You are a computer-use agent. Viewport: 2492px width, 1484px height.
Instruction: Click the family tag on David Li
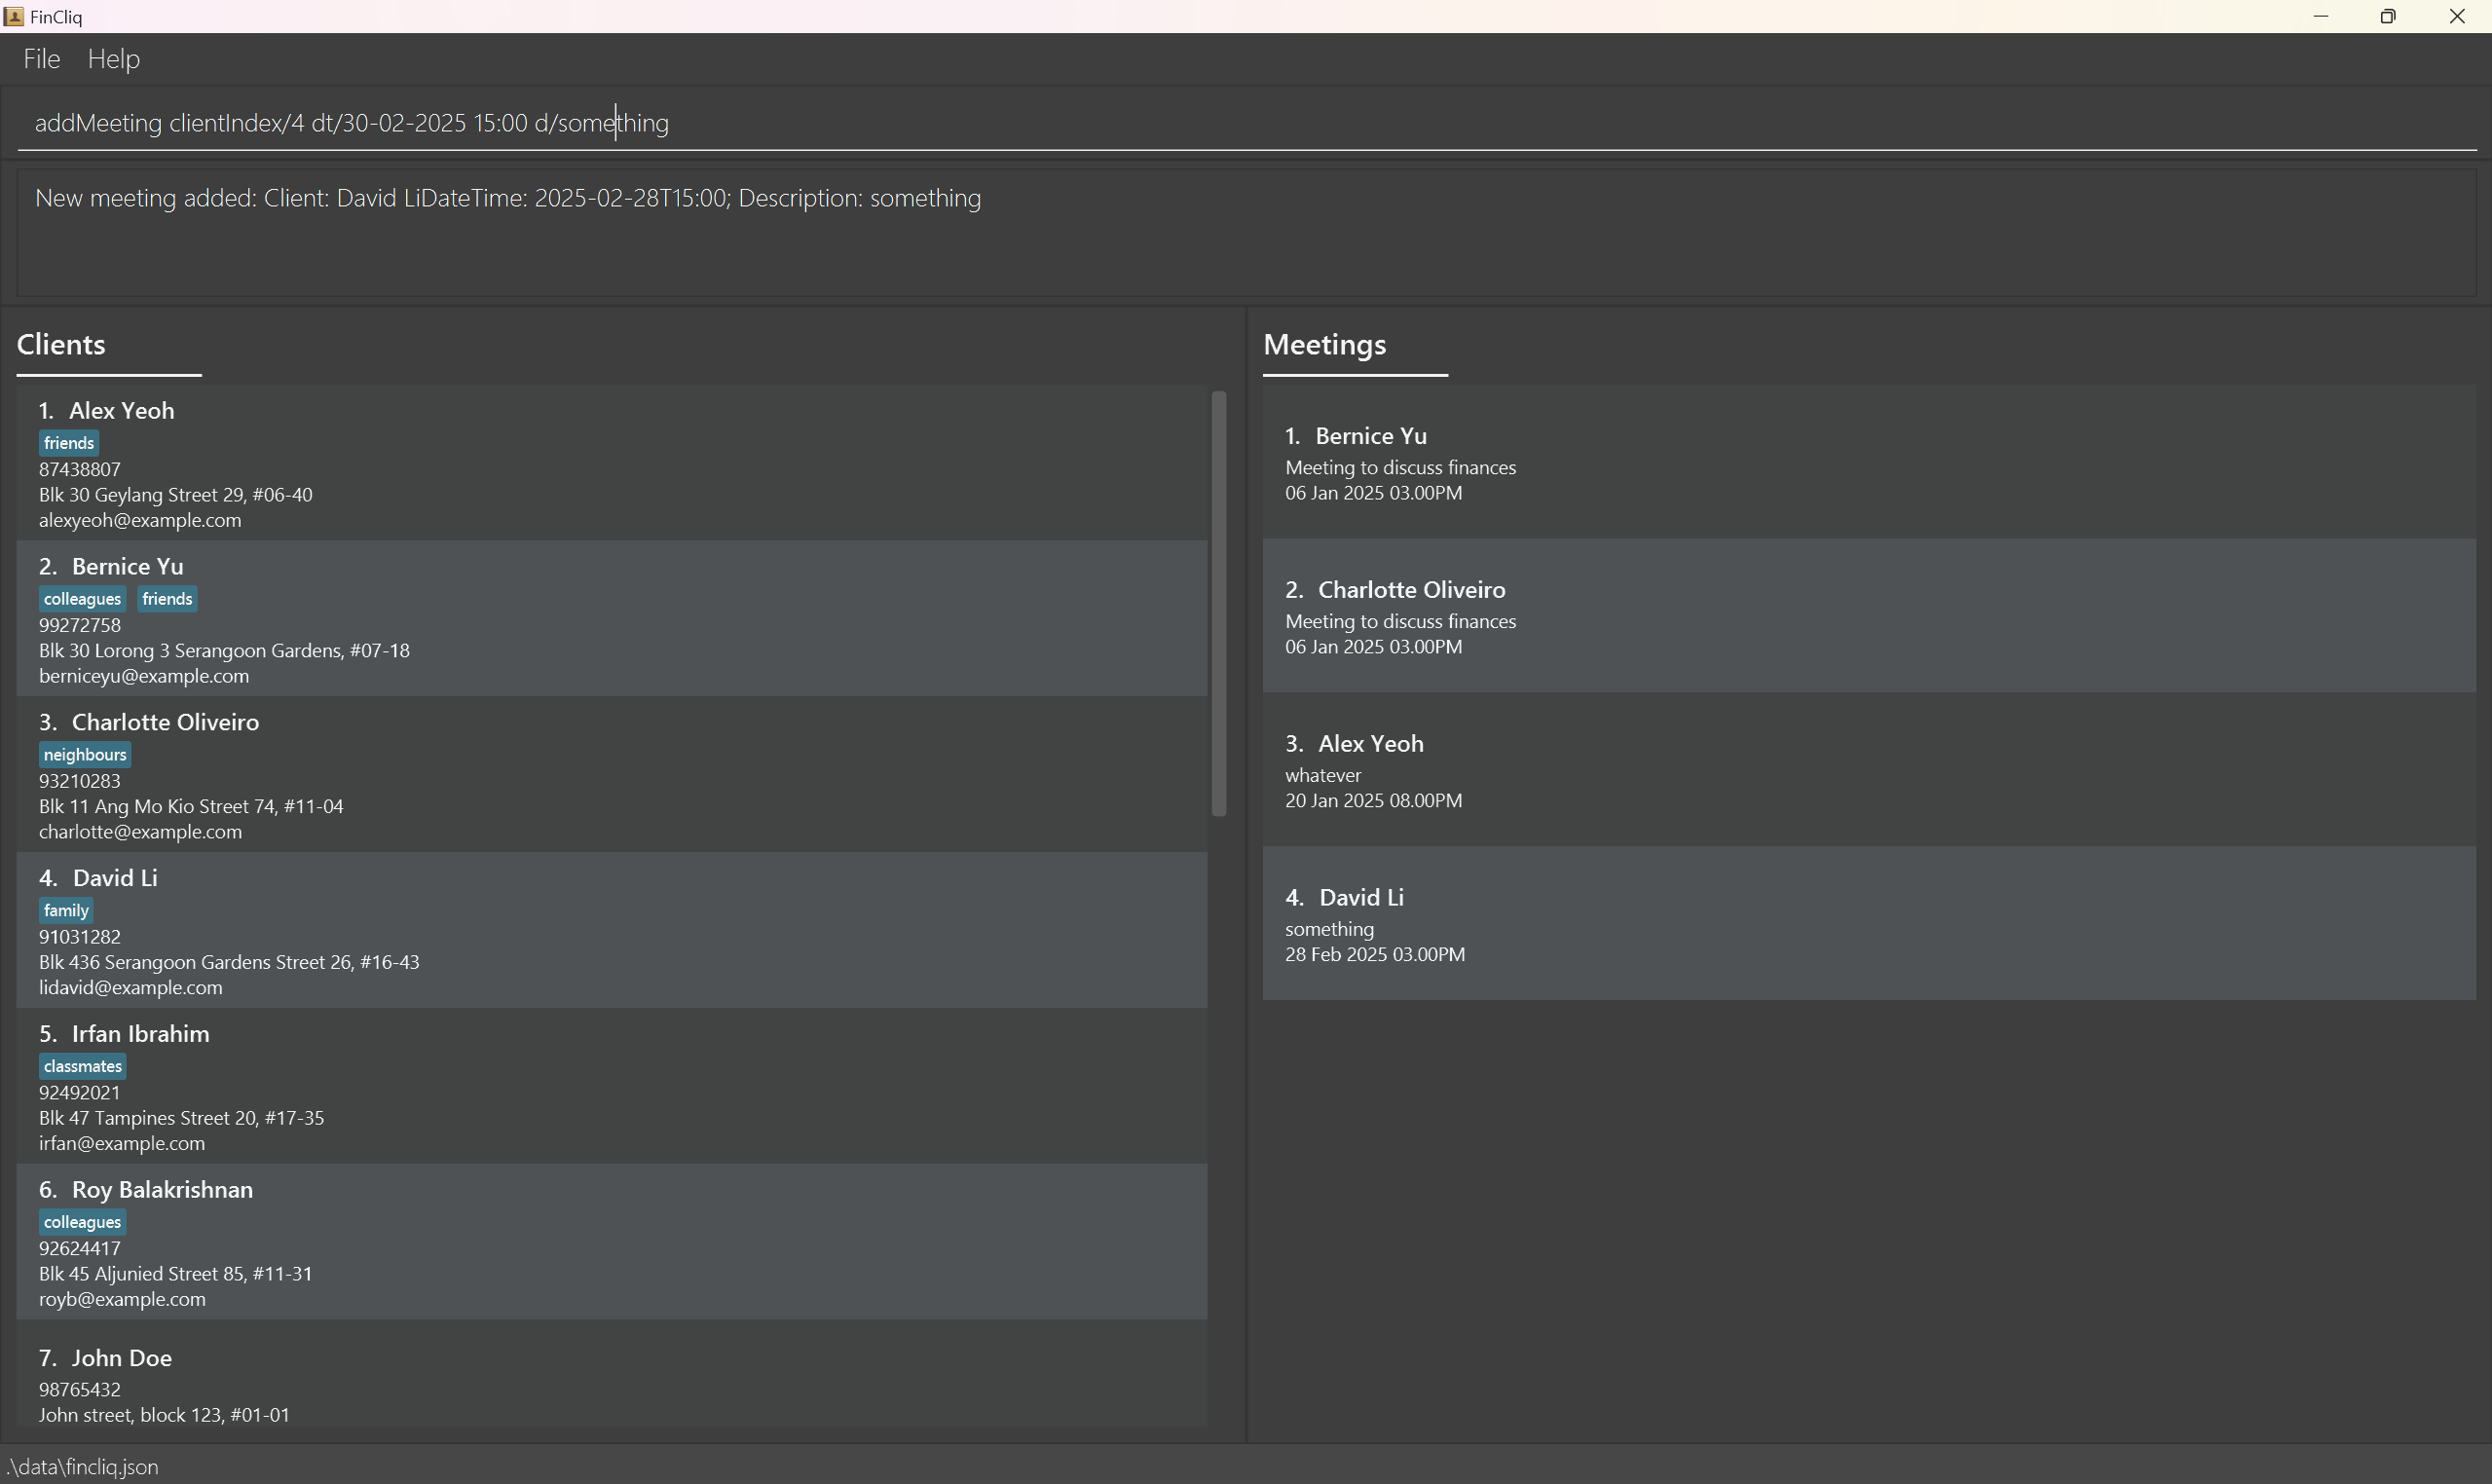pos(66,911)
